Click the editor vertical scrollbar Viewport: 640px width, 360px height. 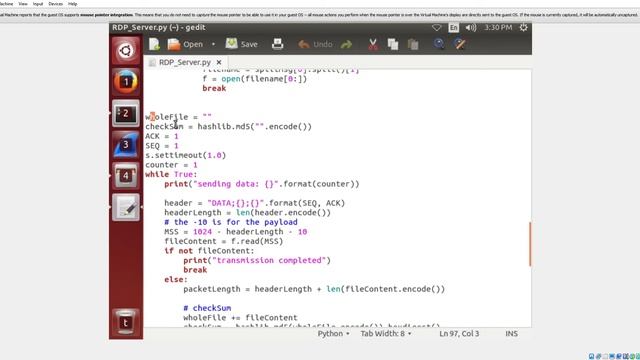click(x=530, y=244)
